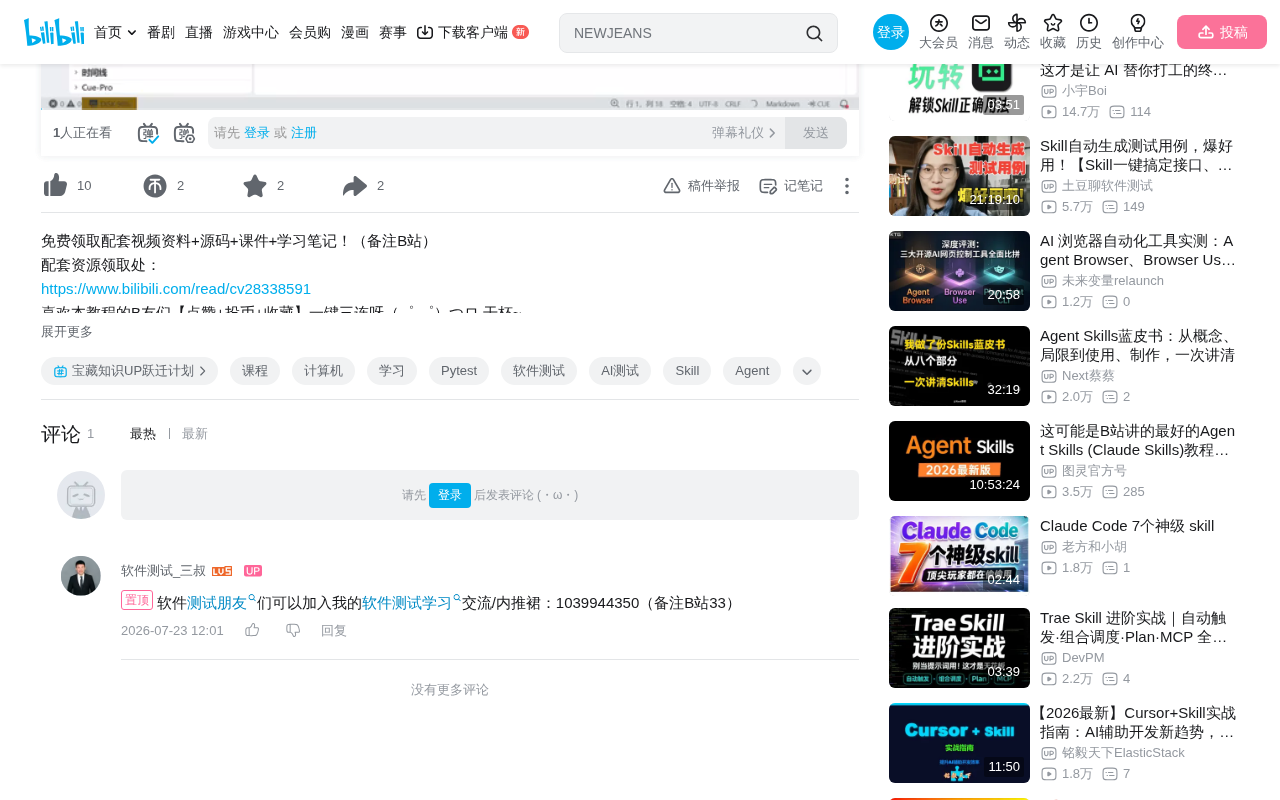
Task: Open danmaku settings icon
Action: (184, 133)
